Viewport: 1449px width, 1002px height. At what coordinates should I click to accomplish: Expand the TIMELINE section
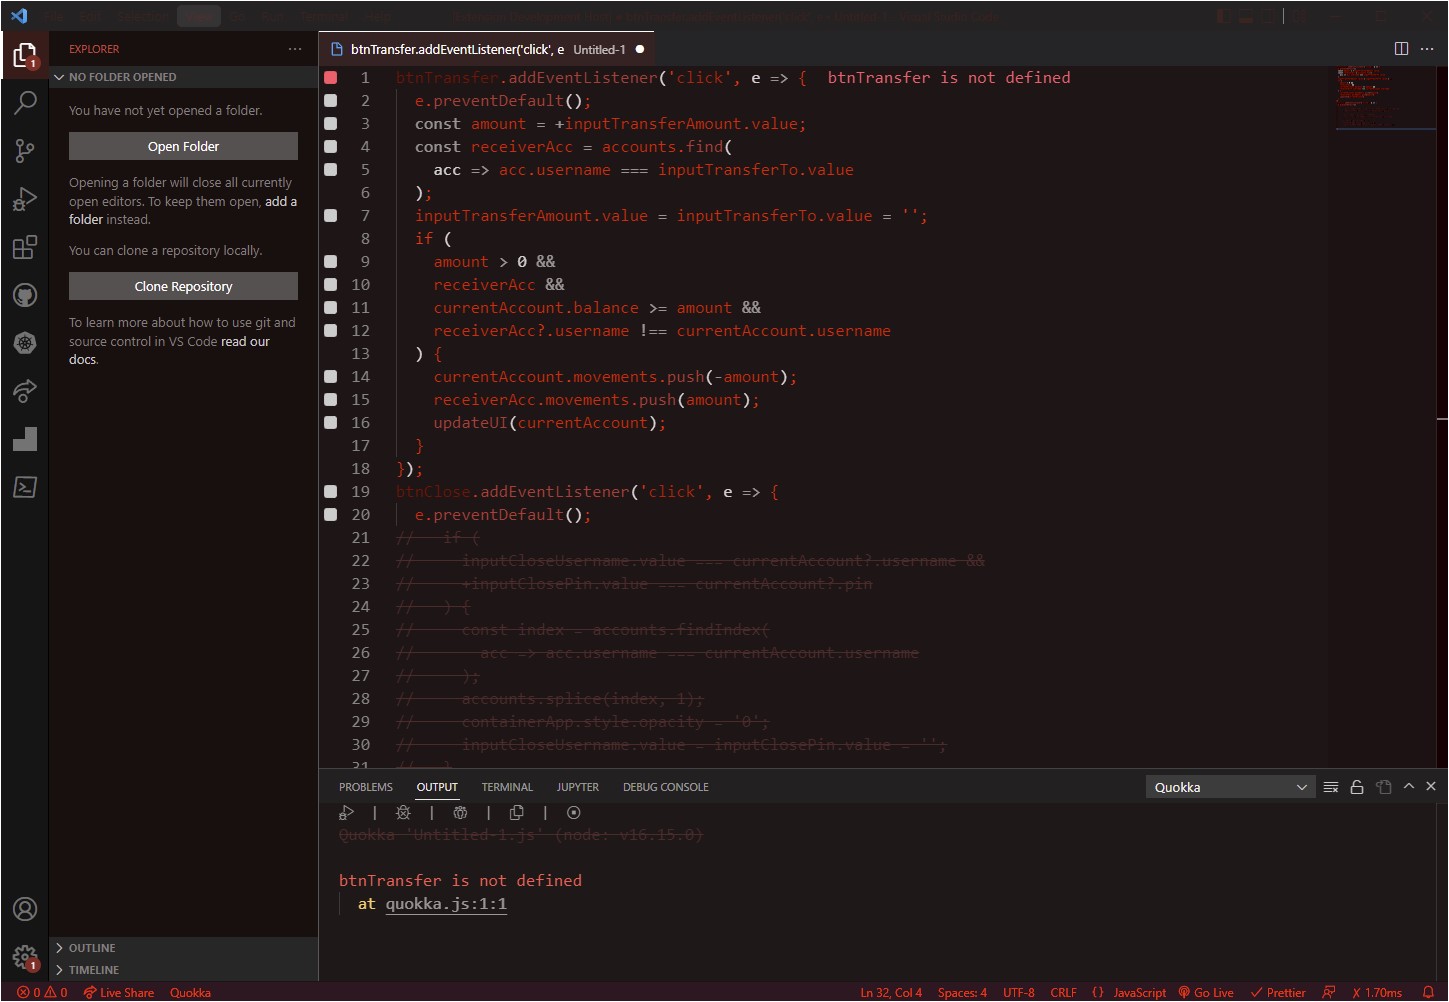(x=184, y=970)
